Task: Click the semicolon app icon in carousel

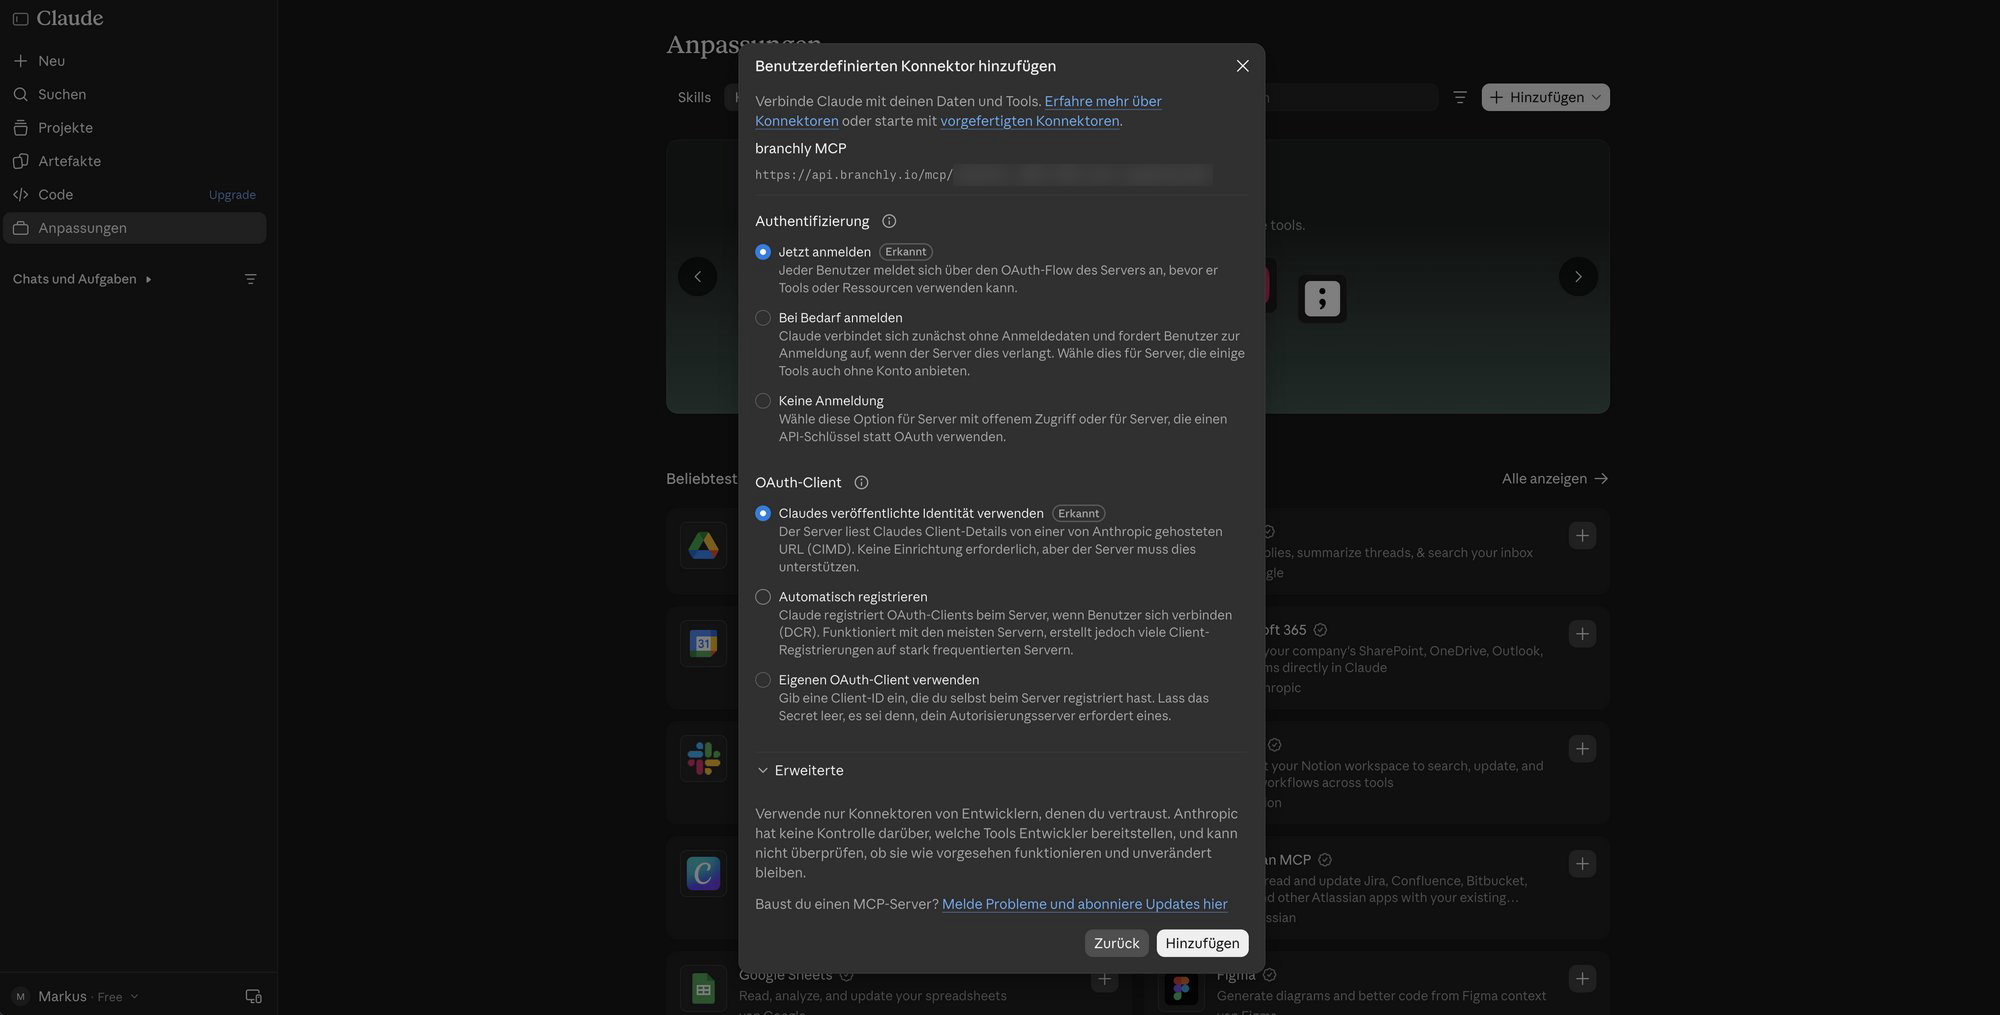Action: point(1322,299)
